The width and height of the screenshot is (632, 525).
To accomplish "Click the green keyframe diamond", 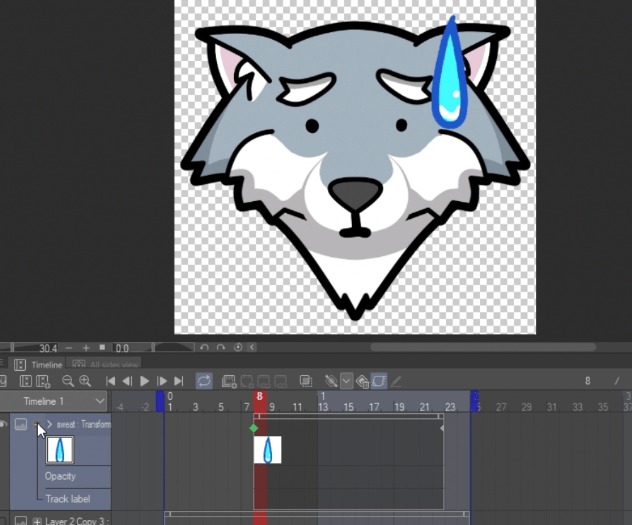I will [254, 428].
